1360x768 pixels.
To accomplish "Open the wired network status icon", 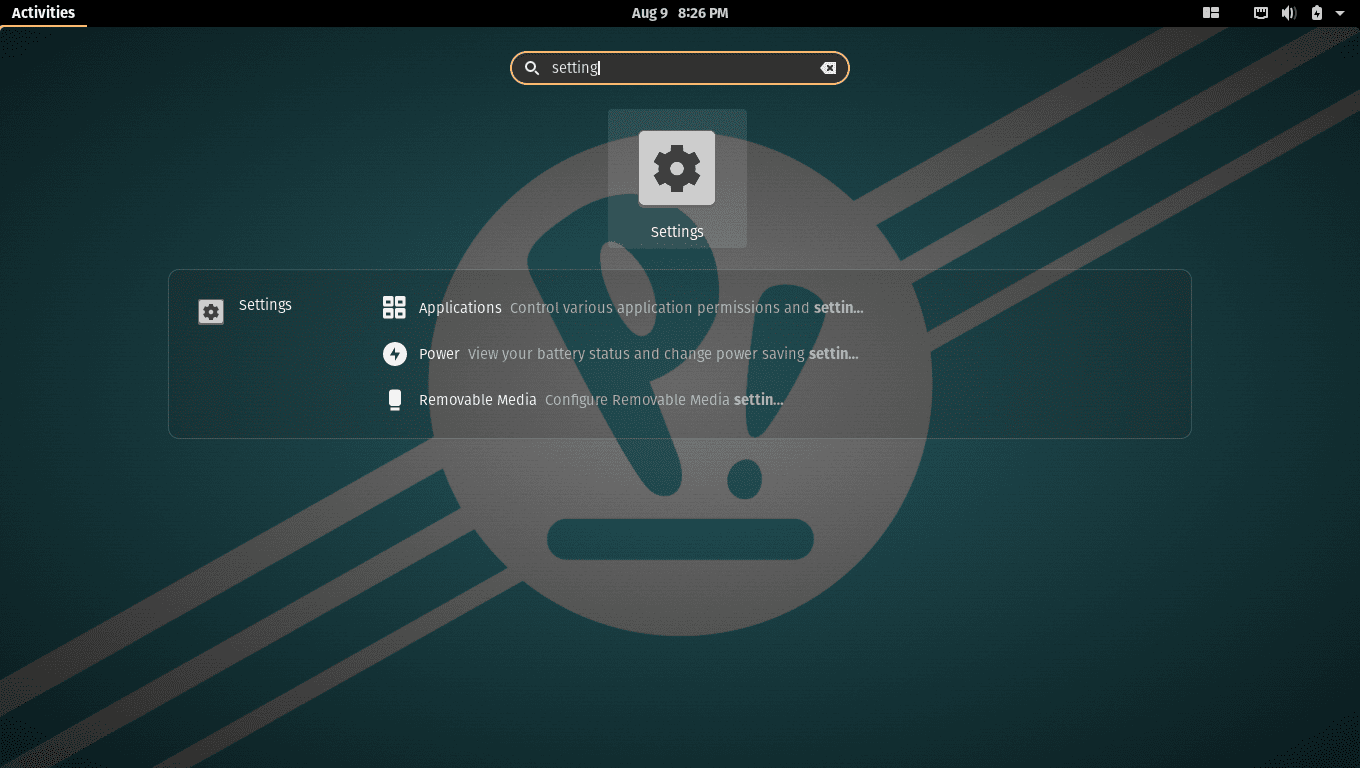I will pos(1262,13).
